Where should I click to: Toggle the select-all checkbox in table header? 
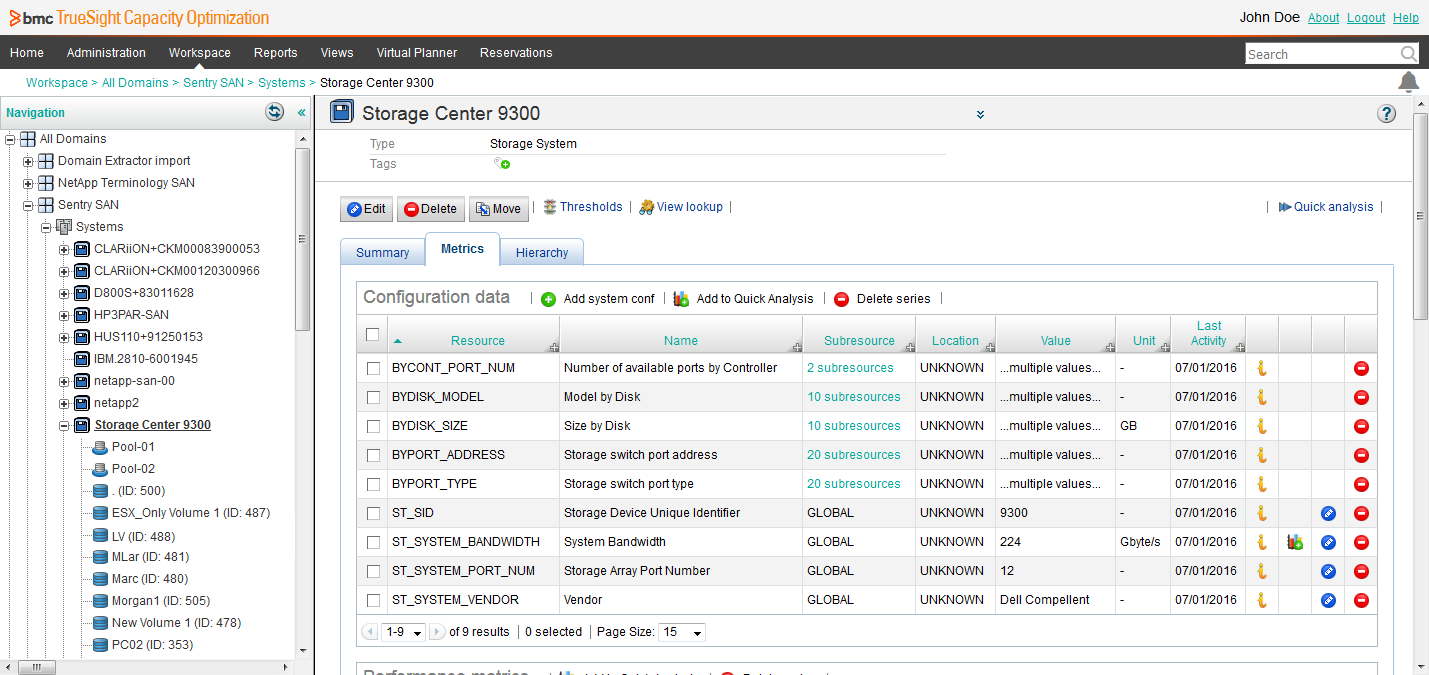point(373,334)
